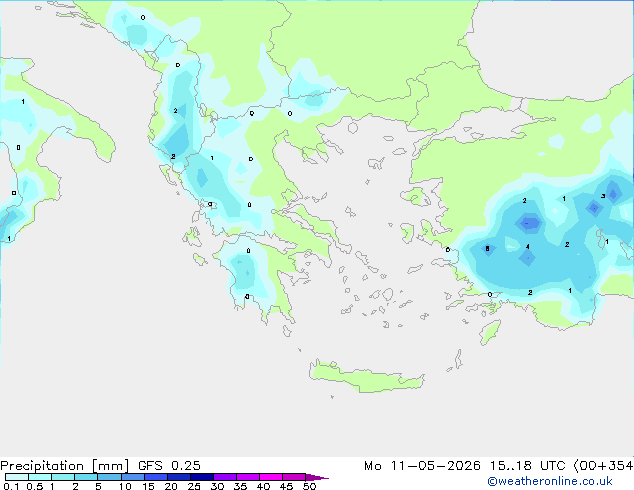Click the '(00+354' forecast offset text
The height and width of the screenshot is (490, 634).
pos(603,466)
